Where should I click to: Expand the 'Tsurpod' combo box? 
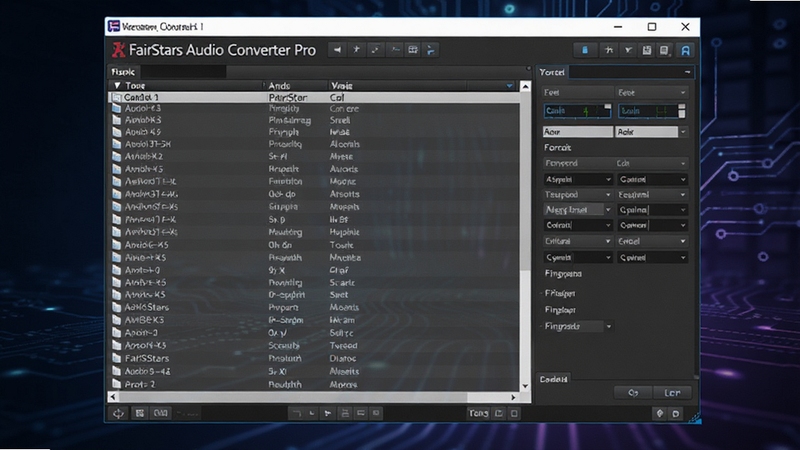(x=578, y=194)
